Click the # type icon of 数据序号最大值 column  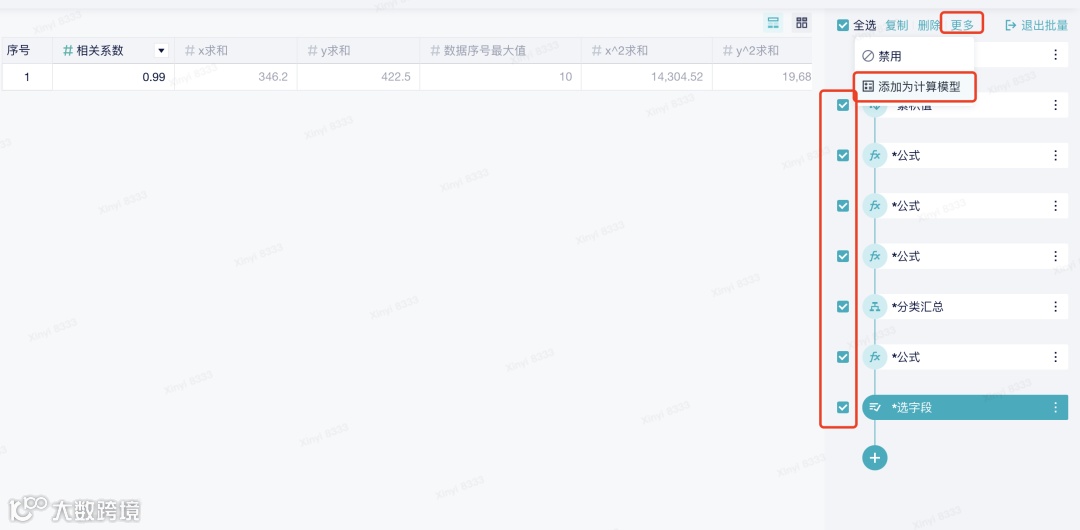point(435,50)
